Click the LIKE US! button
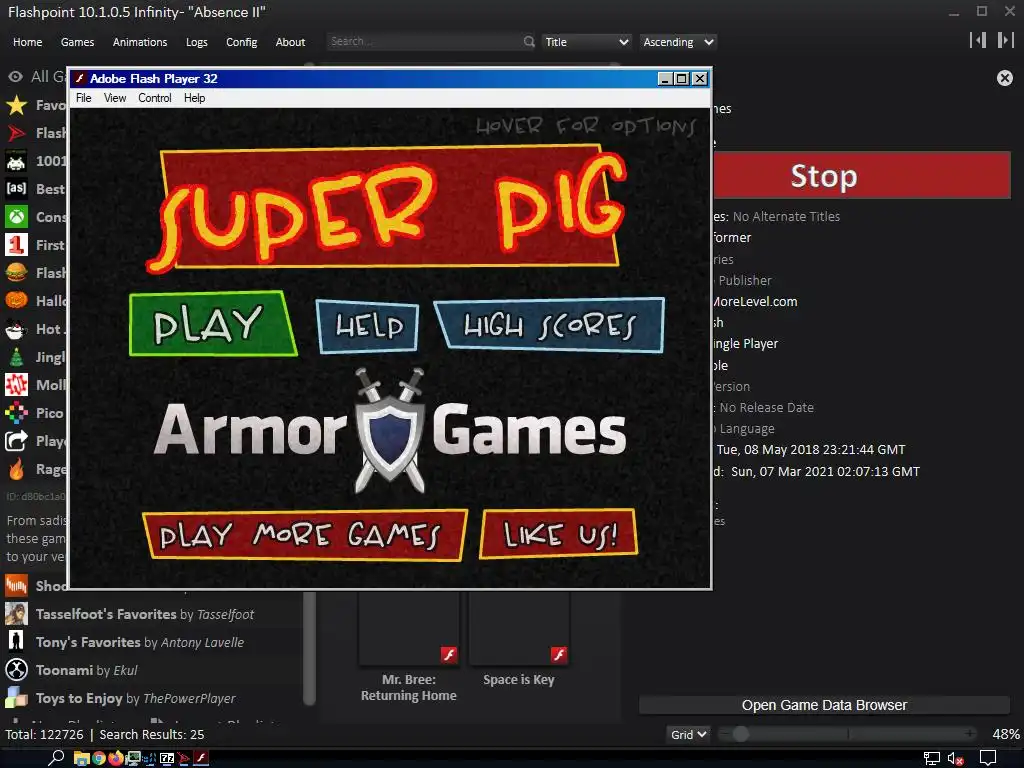Screen dimensions: 1024x768 click(x=558, y=534)
